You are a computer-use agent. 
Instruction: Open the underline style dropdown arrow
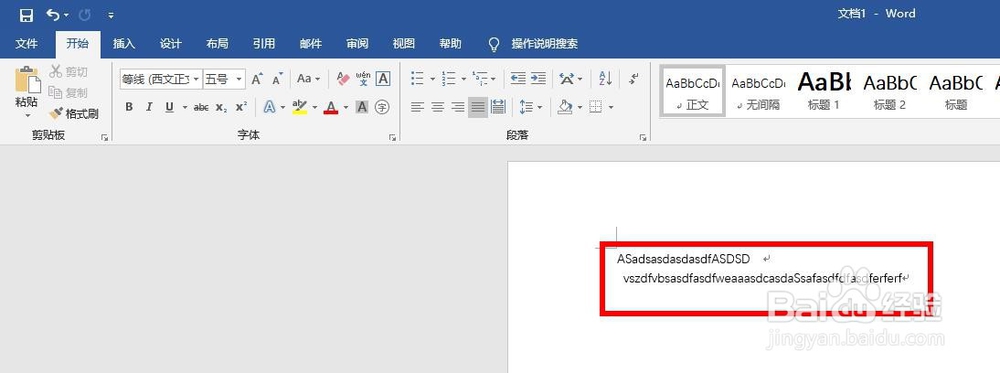pyautogui.click(x=185, y=107)
